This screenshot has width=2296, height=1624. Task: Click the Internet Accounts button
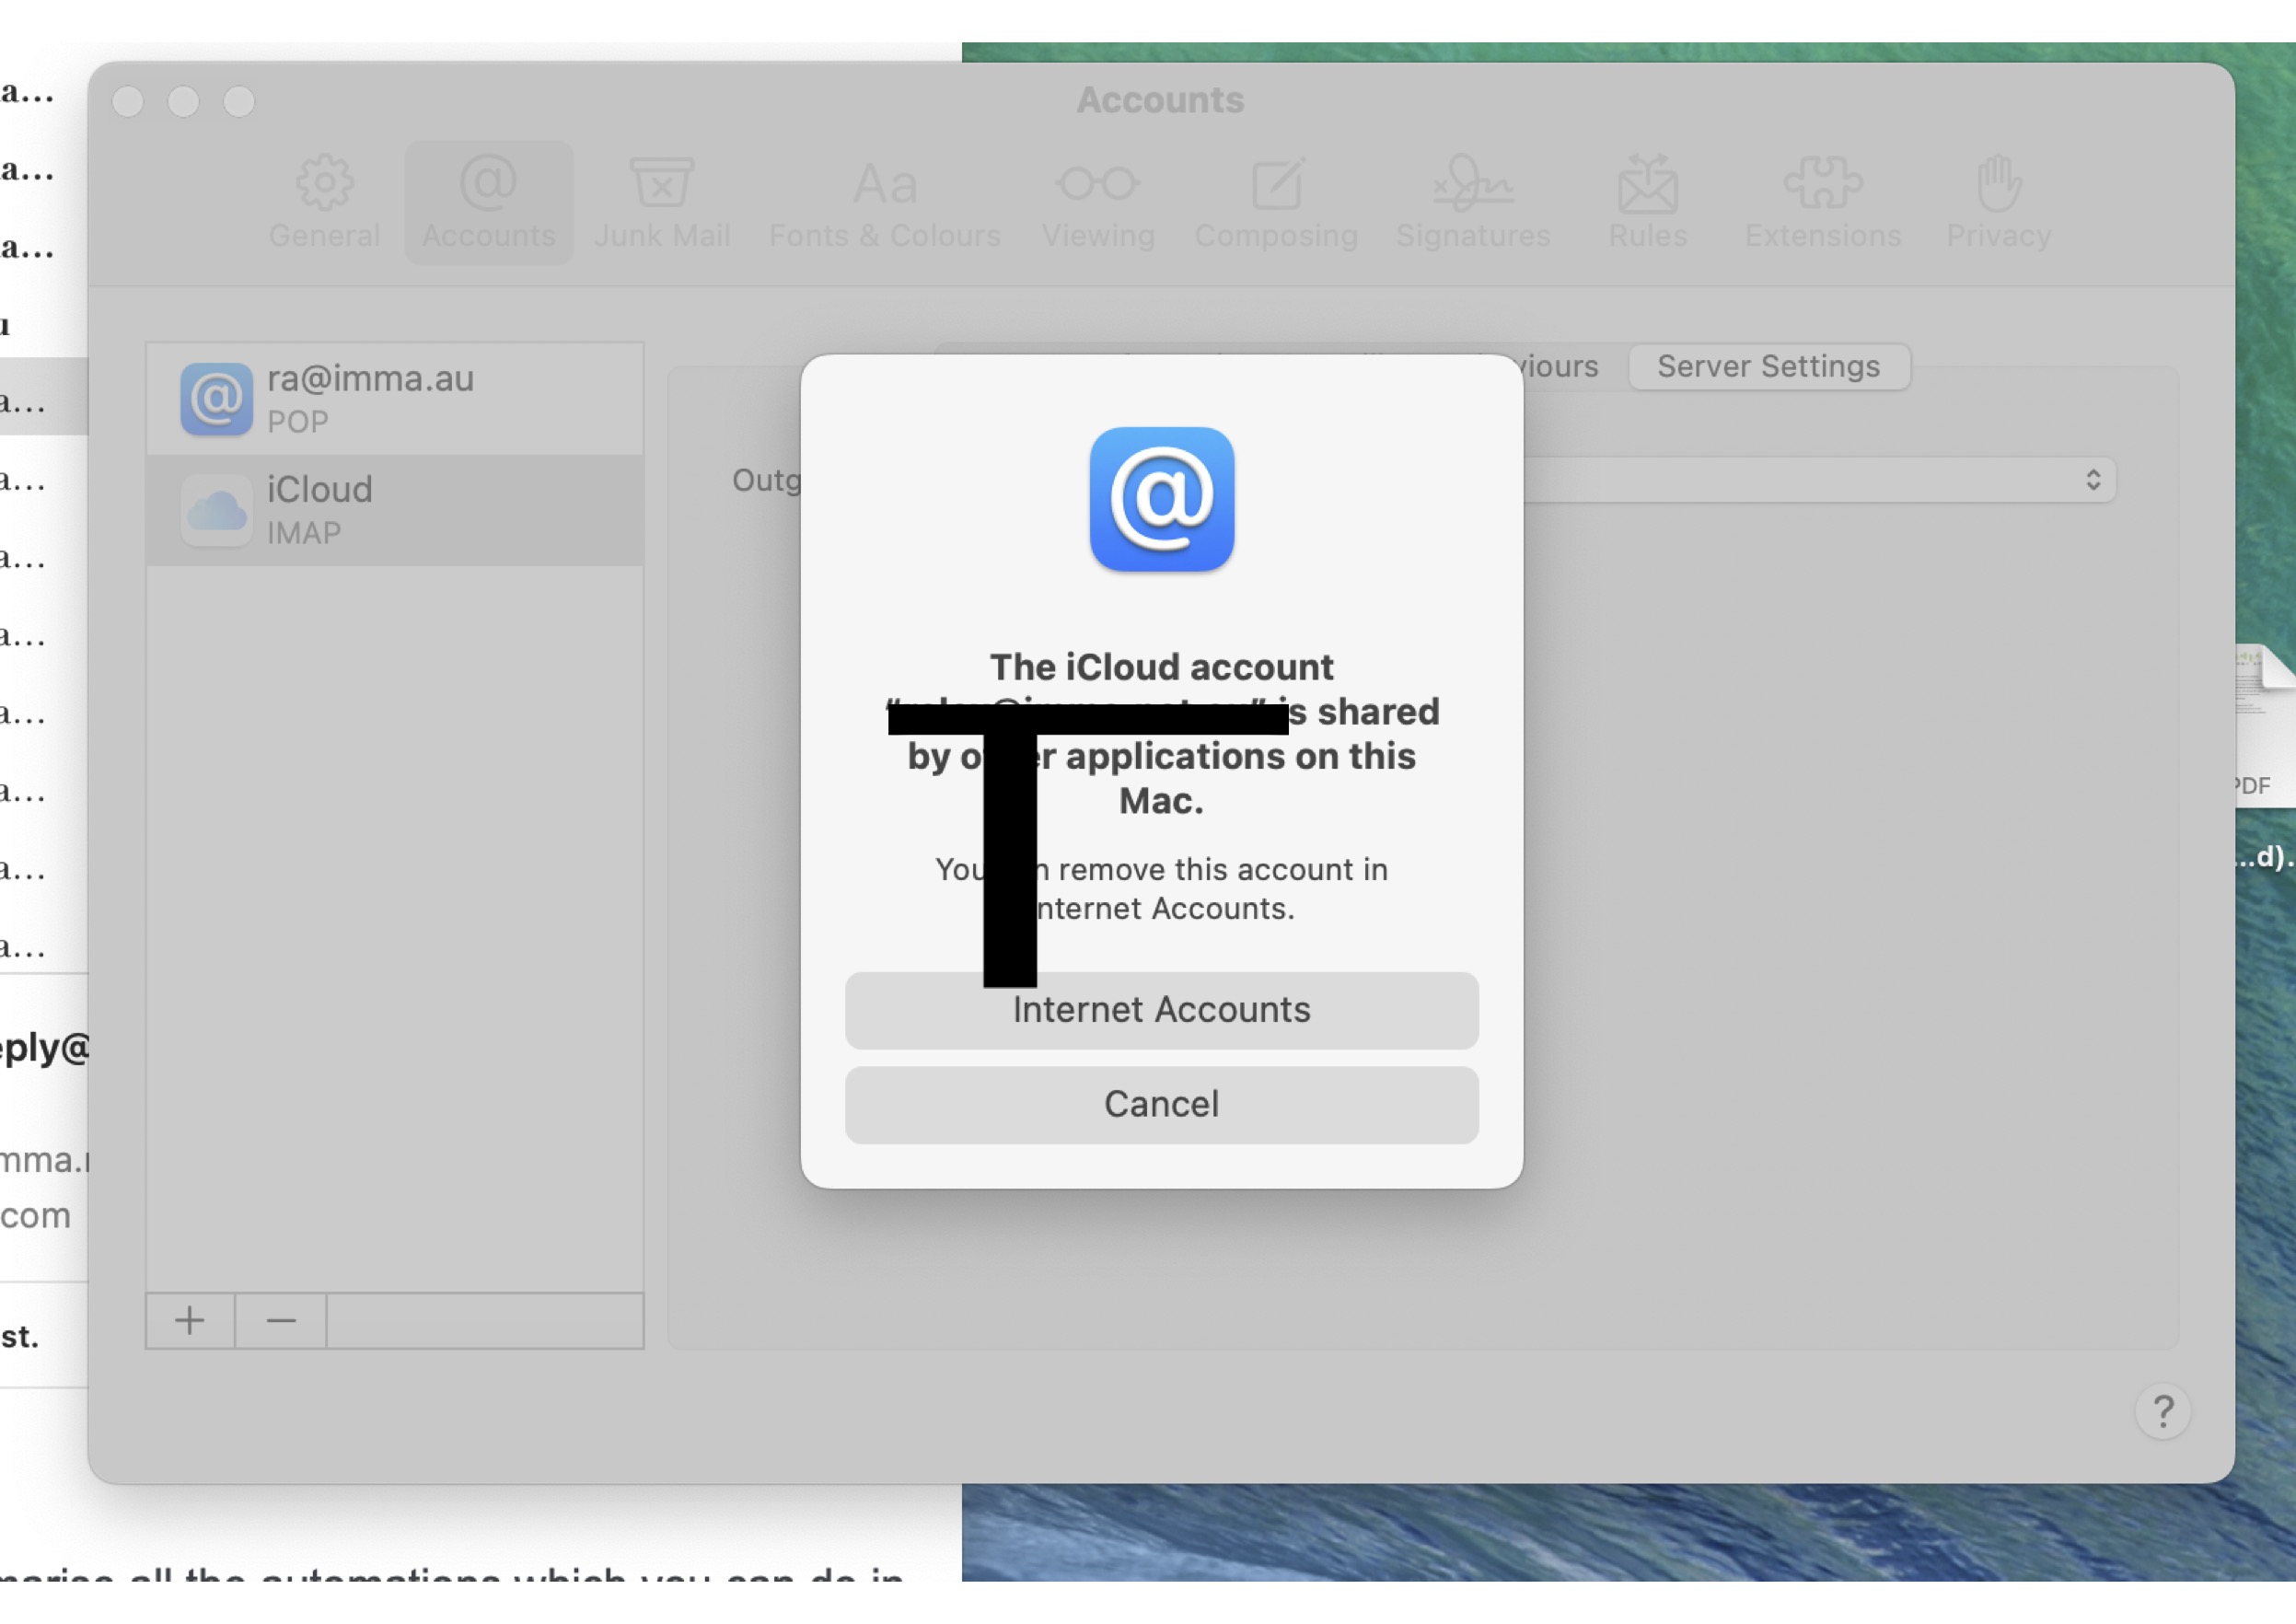(1160, 1010)
